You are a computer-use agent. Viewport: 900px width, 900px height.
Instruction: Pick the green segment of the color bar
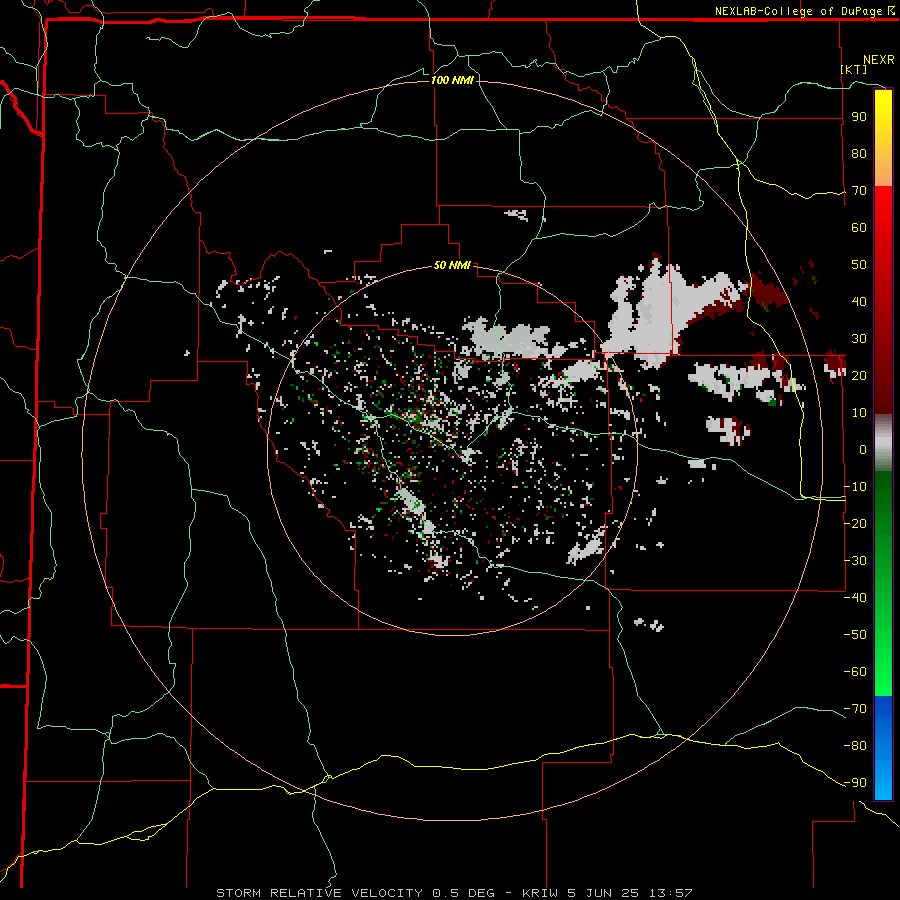883,584
